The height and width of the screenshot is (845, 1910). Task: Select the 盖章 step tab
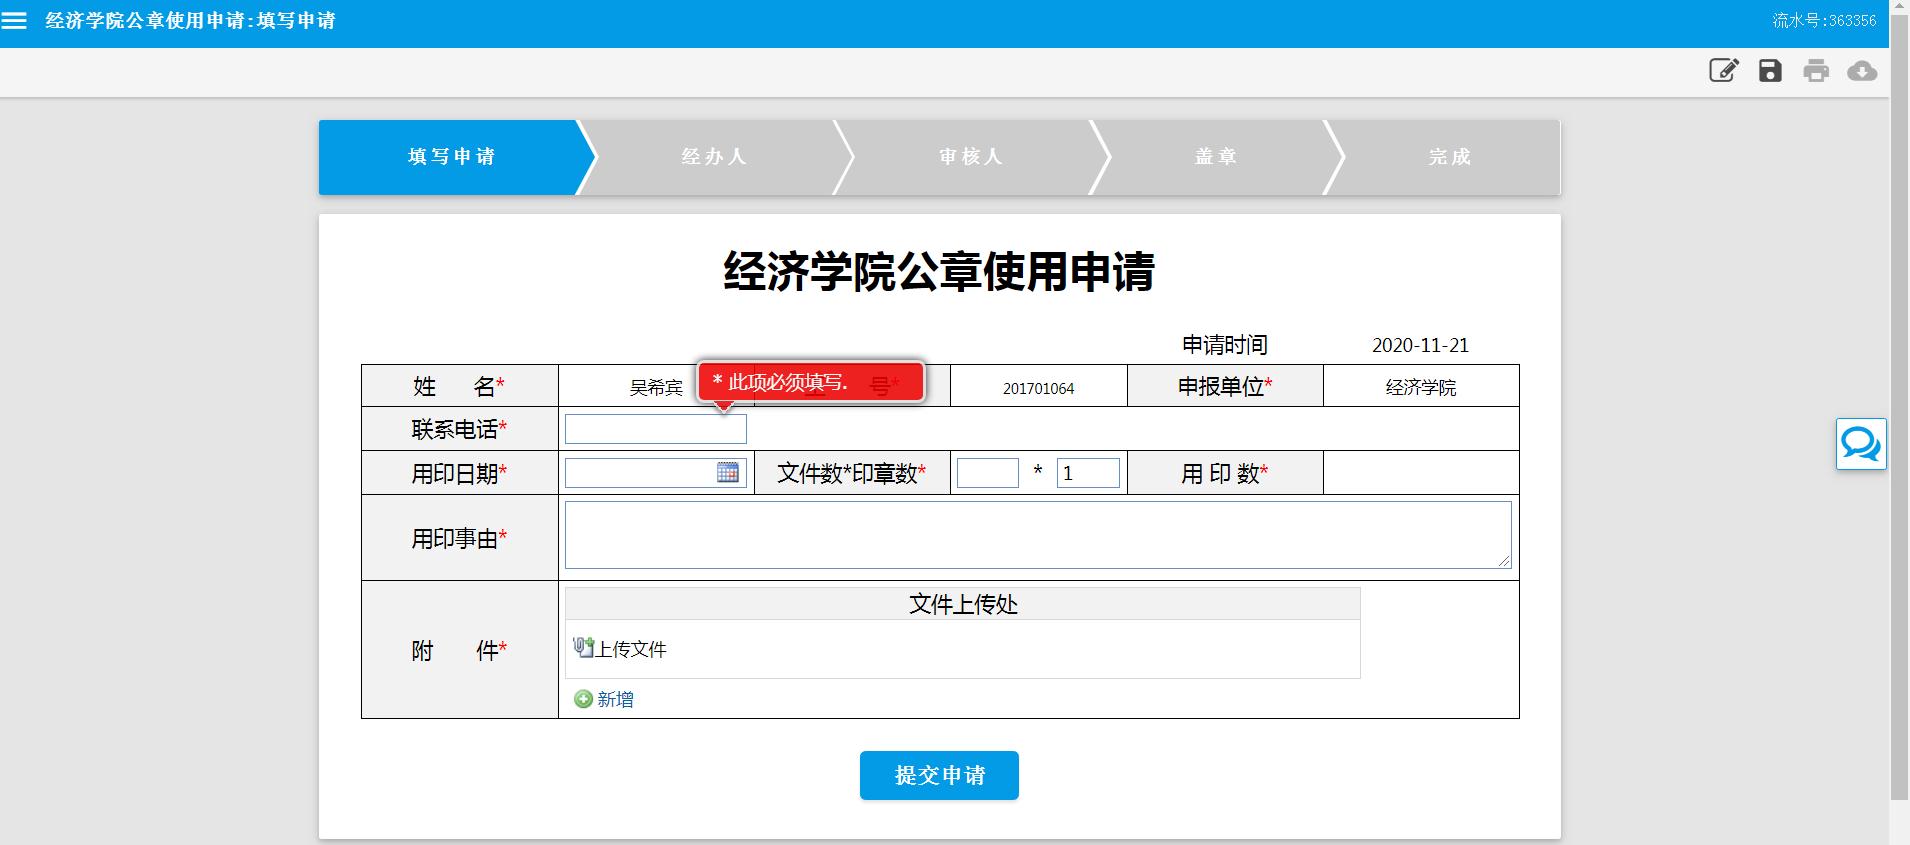pos(1216,157)
